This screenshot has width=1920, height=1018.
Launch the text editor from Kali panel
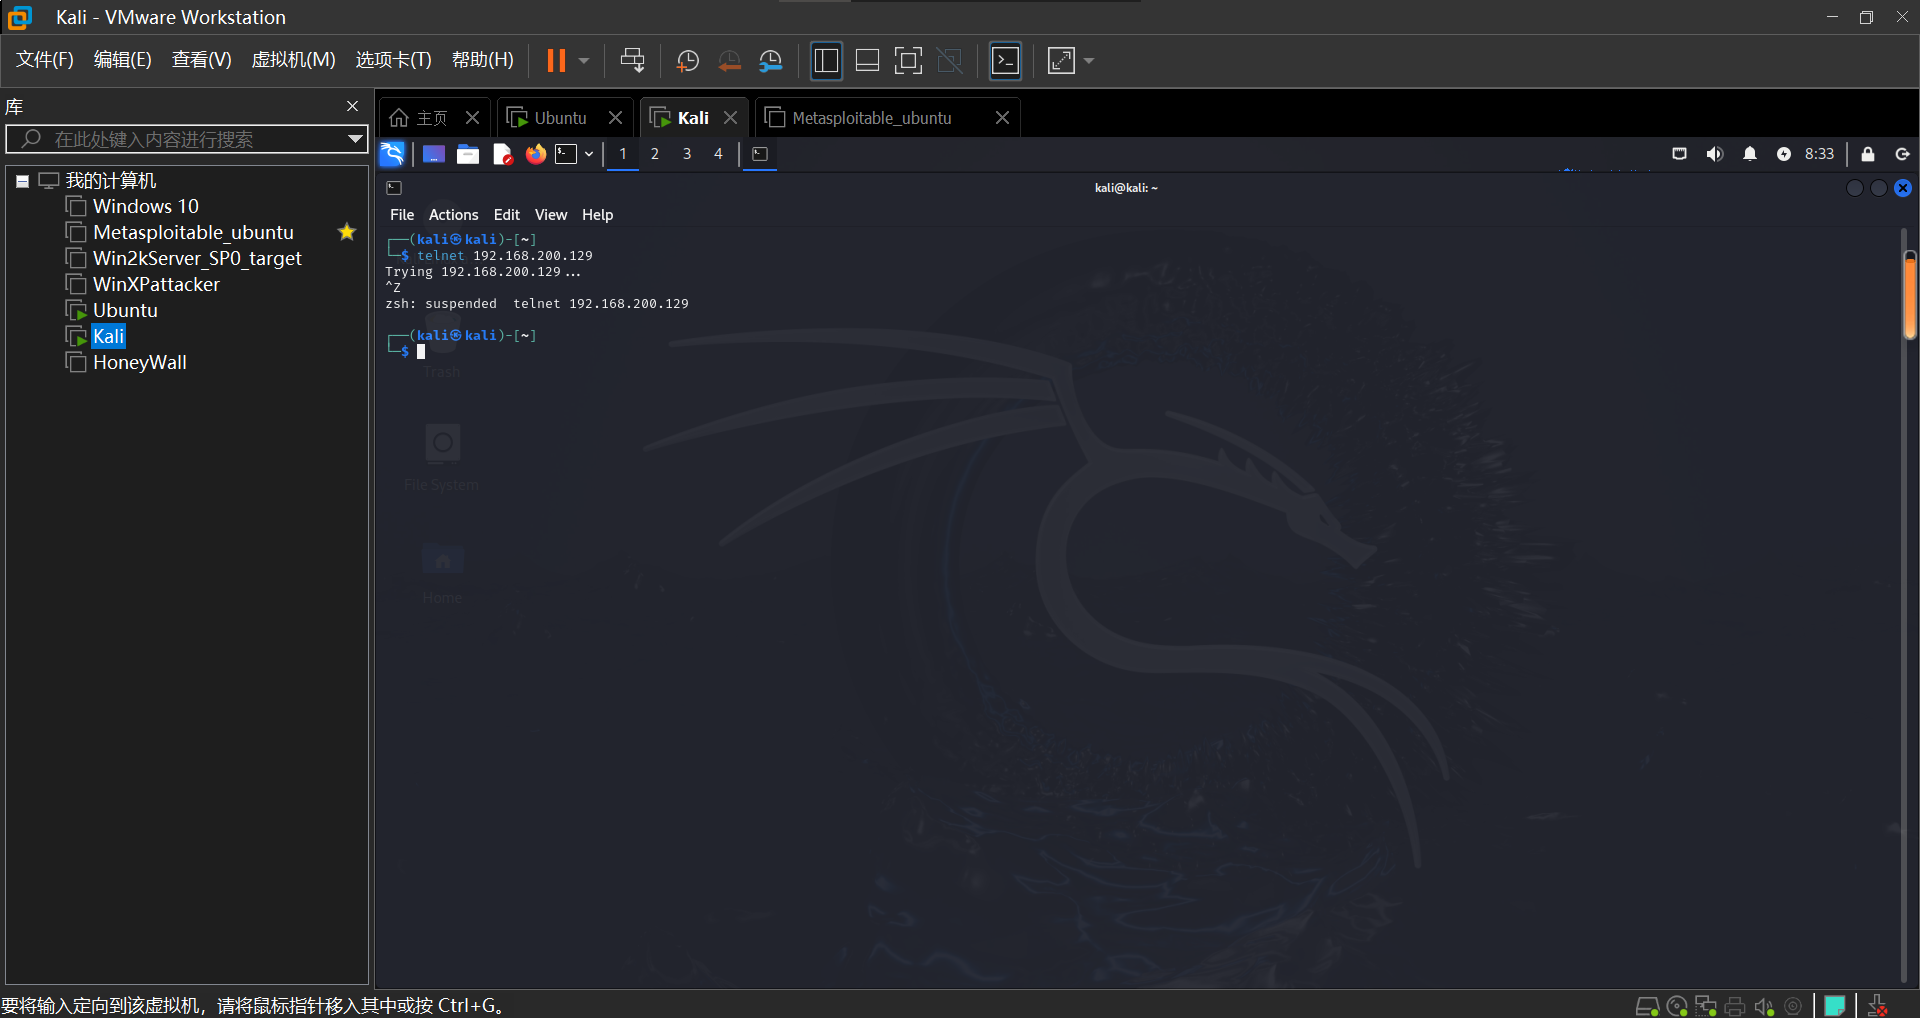pyautogui.click(x=502, y=154)
